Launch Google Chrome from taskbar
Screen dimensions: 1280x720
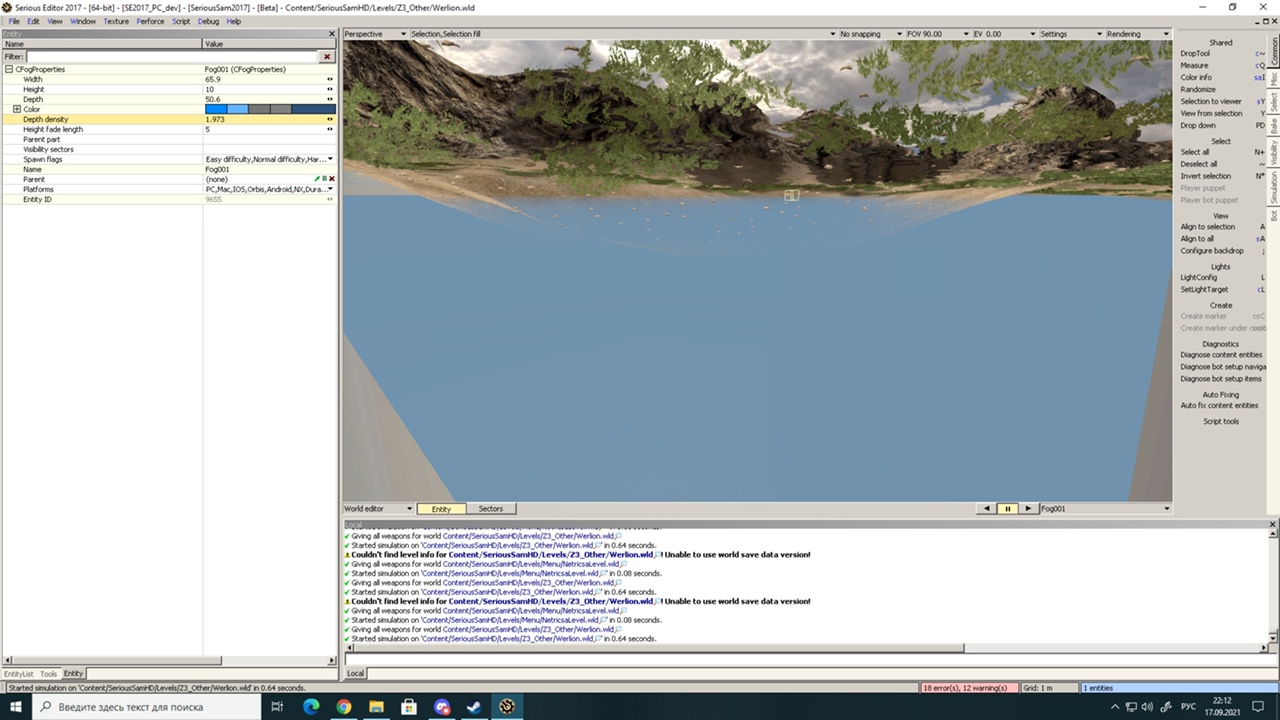tap(344, 707)
